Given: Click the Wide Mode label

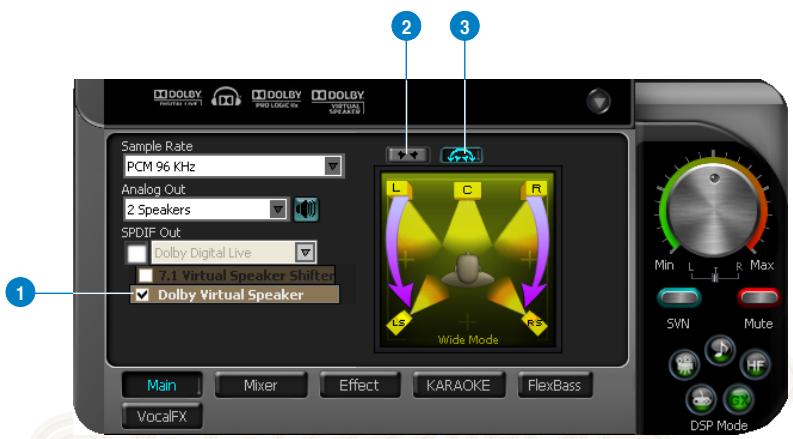Looking at the screenshot, I should tap(468, 340).
